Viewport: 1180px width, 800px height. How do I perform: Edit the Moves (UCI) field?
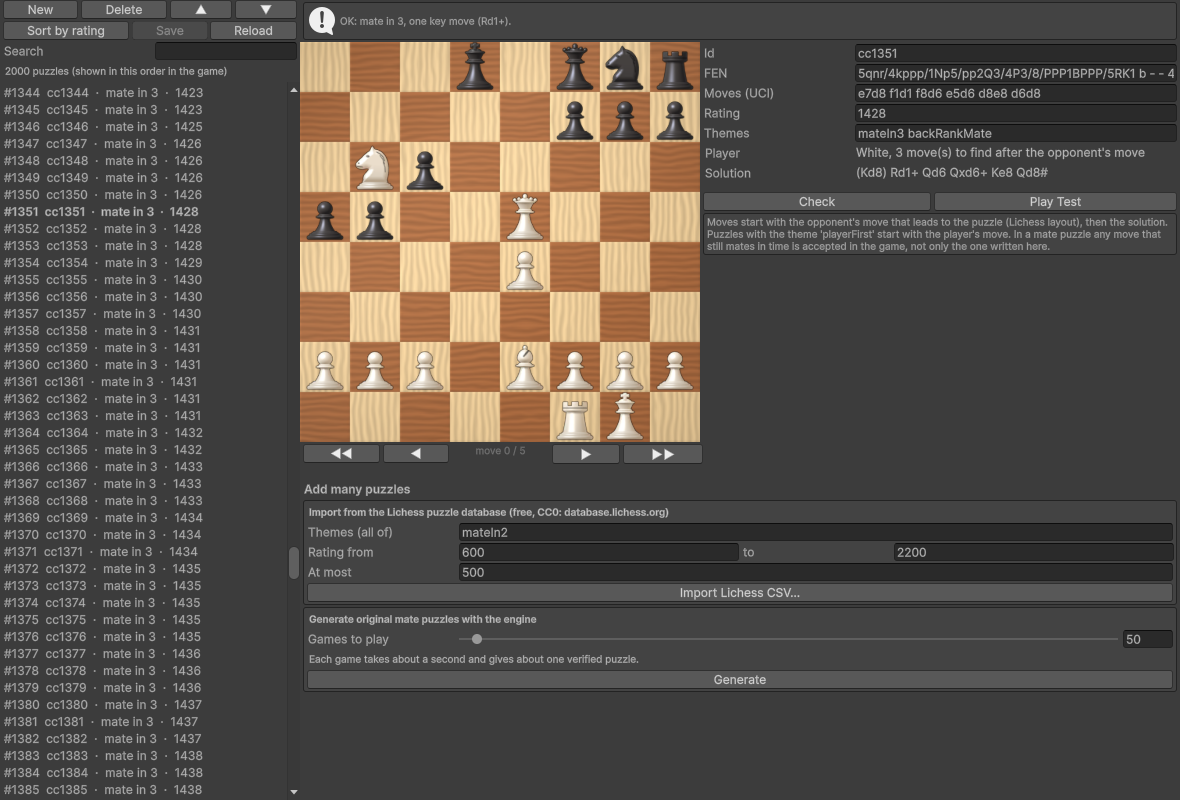[1014, 93]
